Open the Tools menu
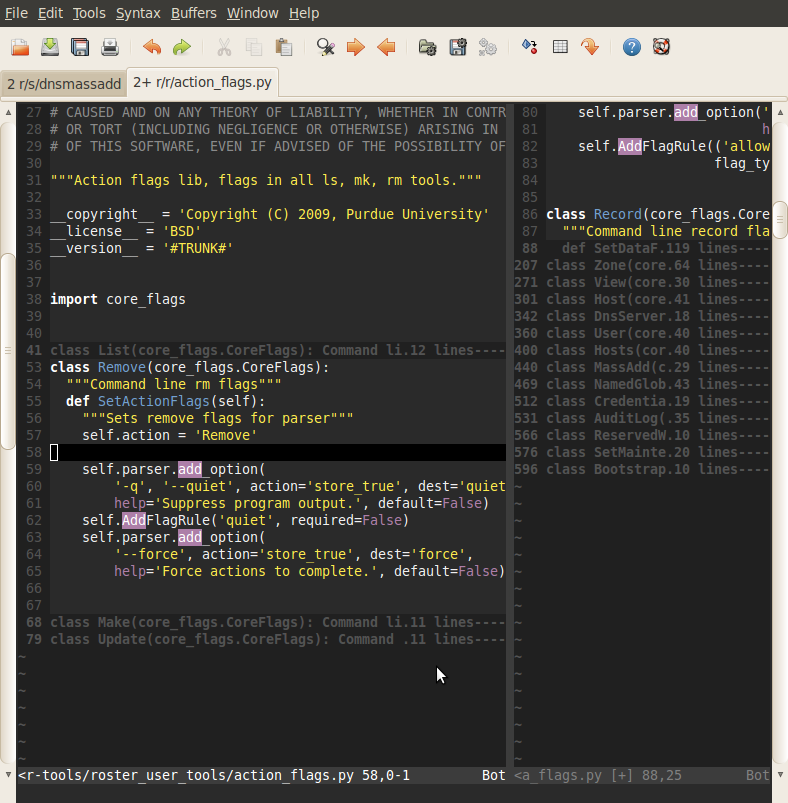 (89, 13)
